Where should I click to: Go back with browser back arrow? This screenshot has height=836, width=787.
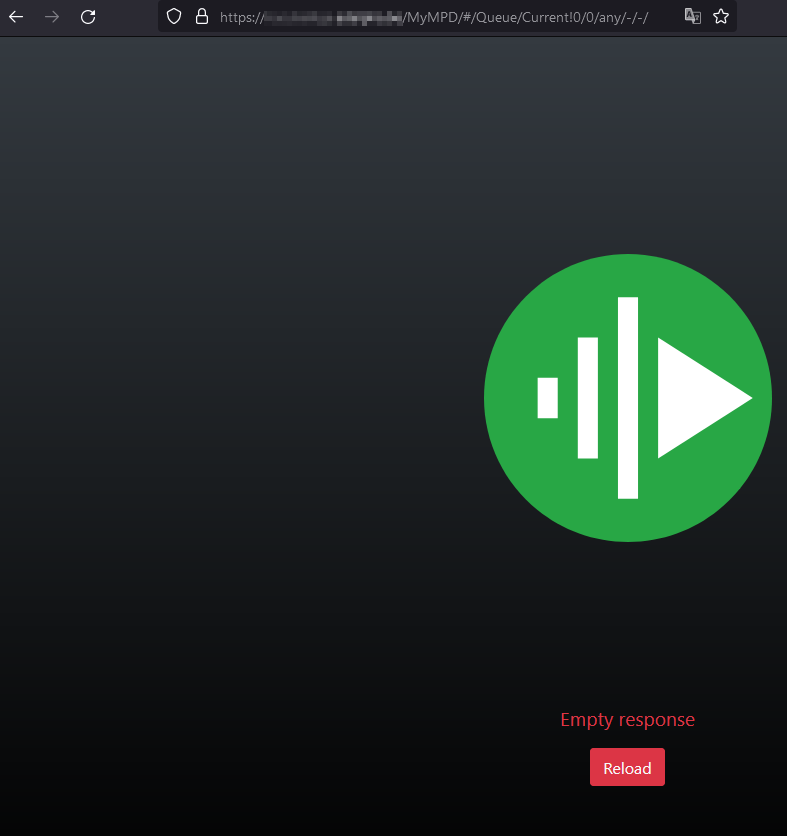(16, 17)
